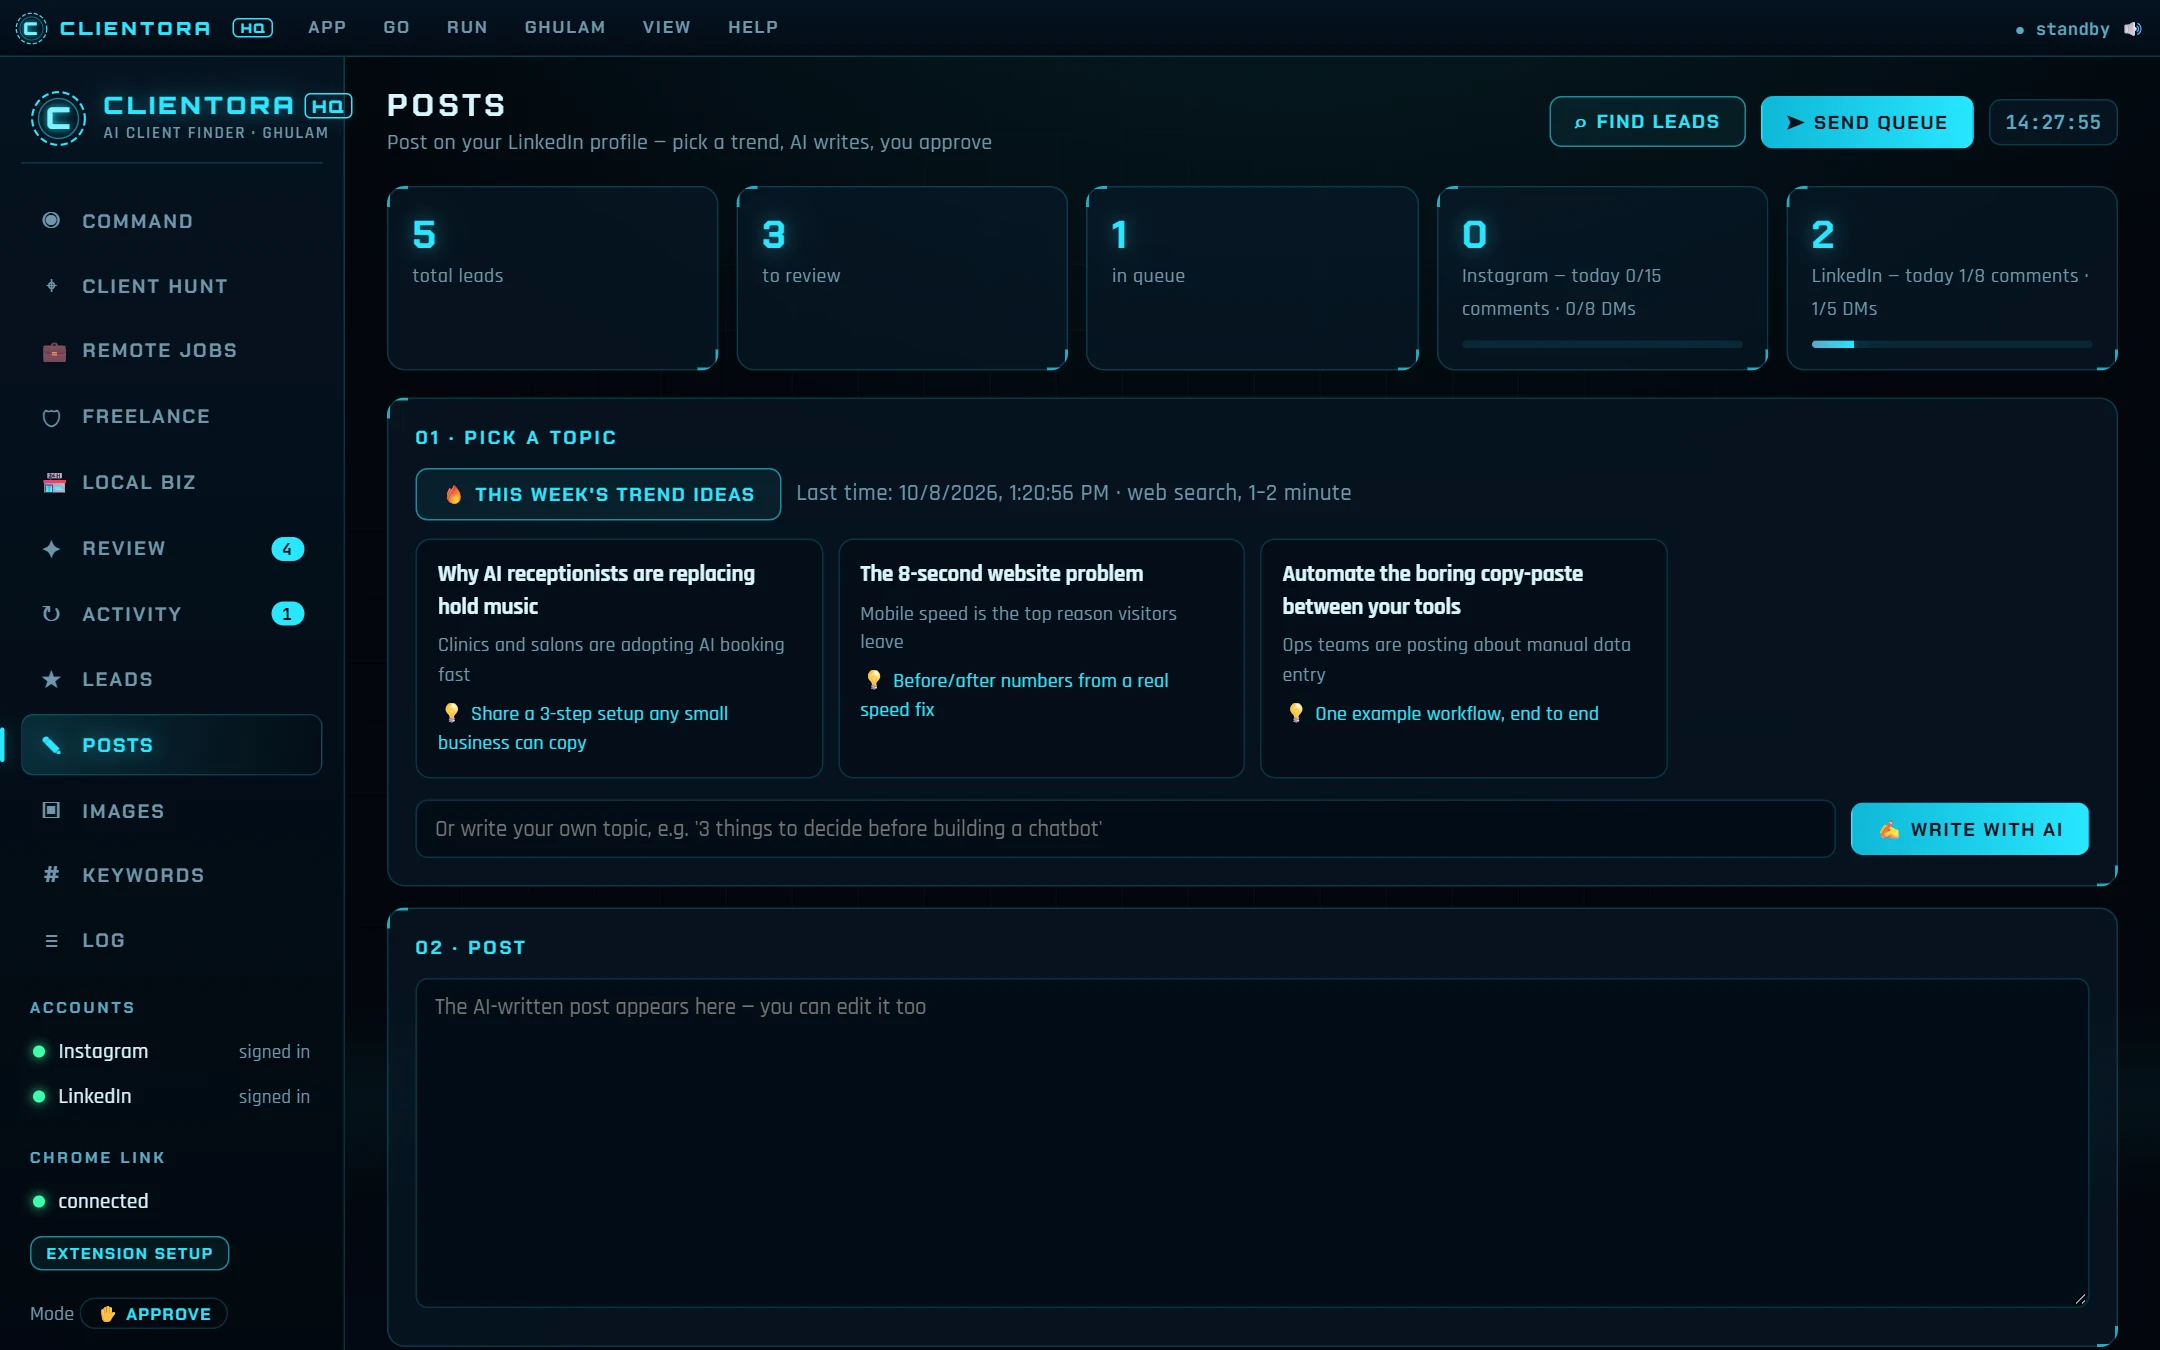Click the Review badge showing 4
Screen dimensions: 2160x1350
point(287,549)
